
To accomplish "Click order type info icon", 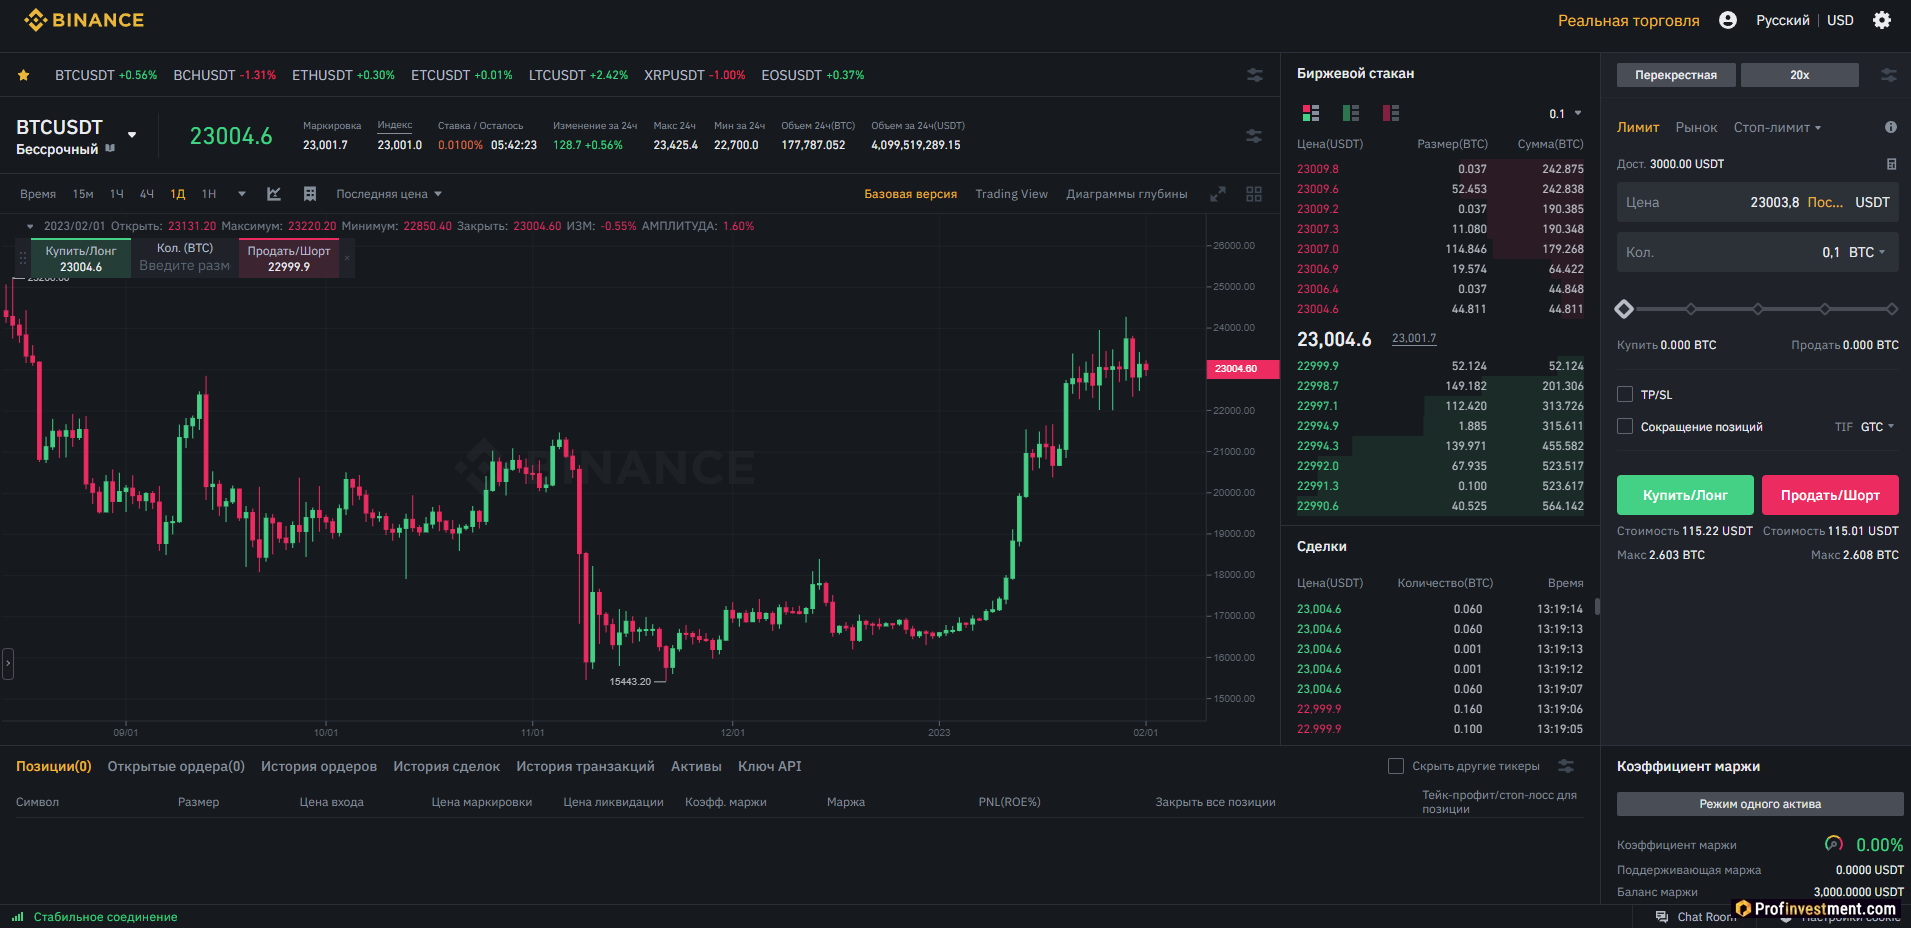I will click(x=1891, y=127).
